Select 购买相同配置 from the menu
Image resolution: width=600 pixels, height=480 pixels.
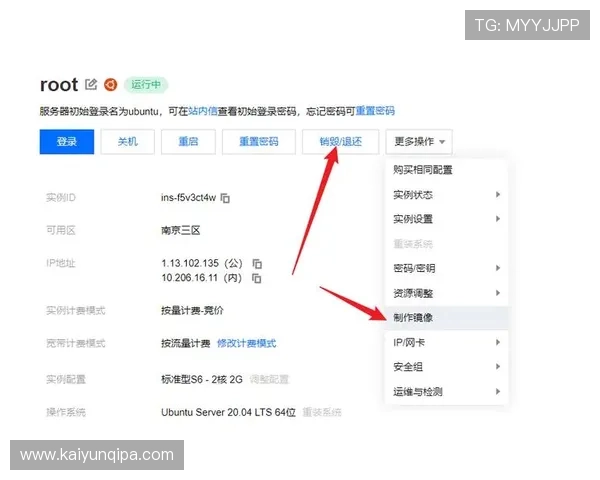(447, 170)
